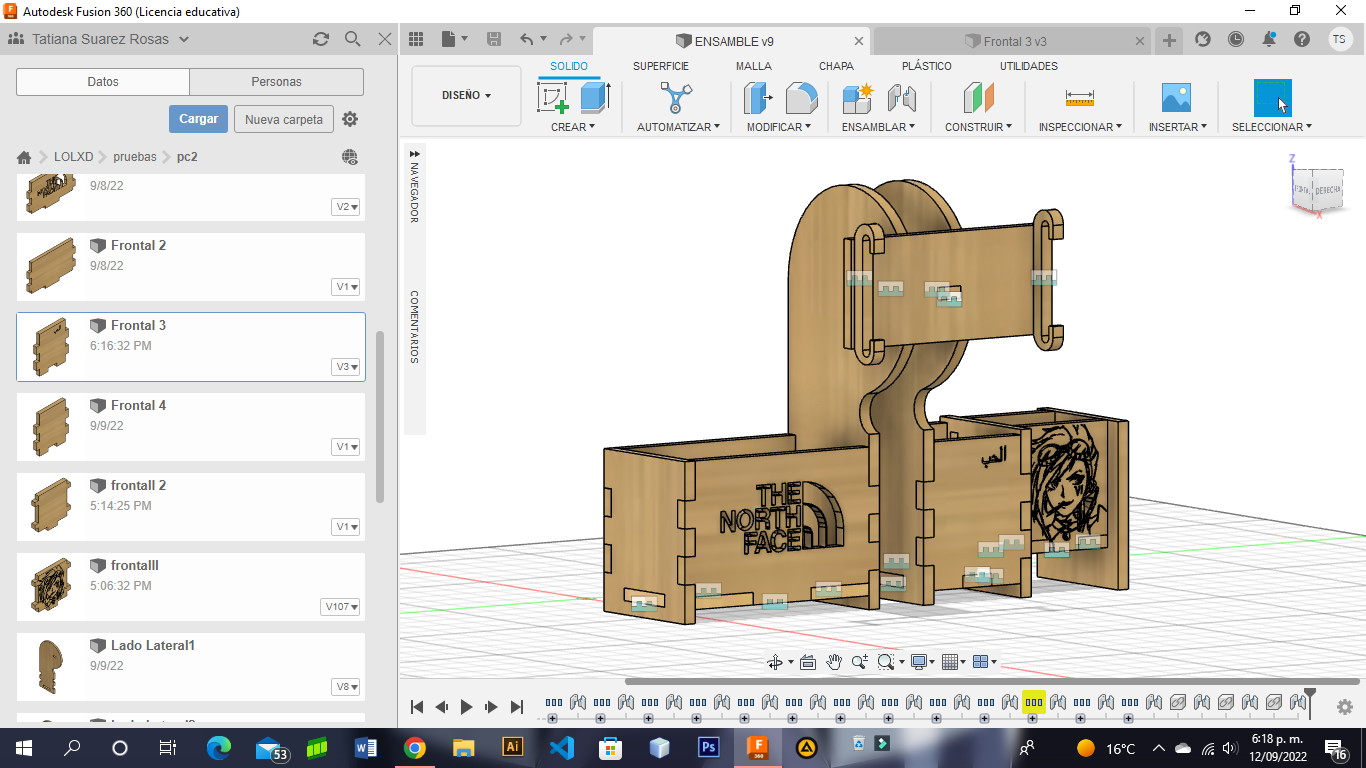Choose the Extrude box tool in Crear
Screen dimensions: 1366x768
[596, 98]
